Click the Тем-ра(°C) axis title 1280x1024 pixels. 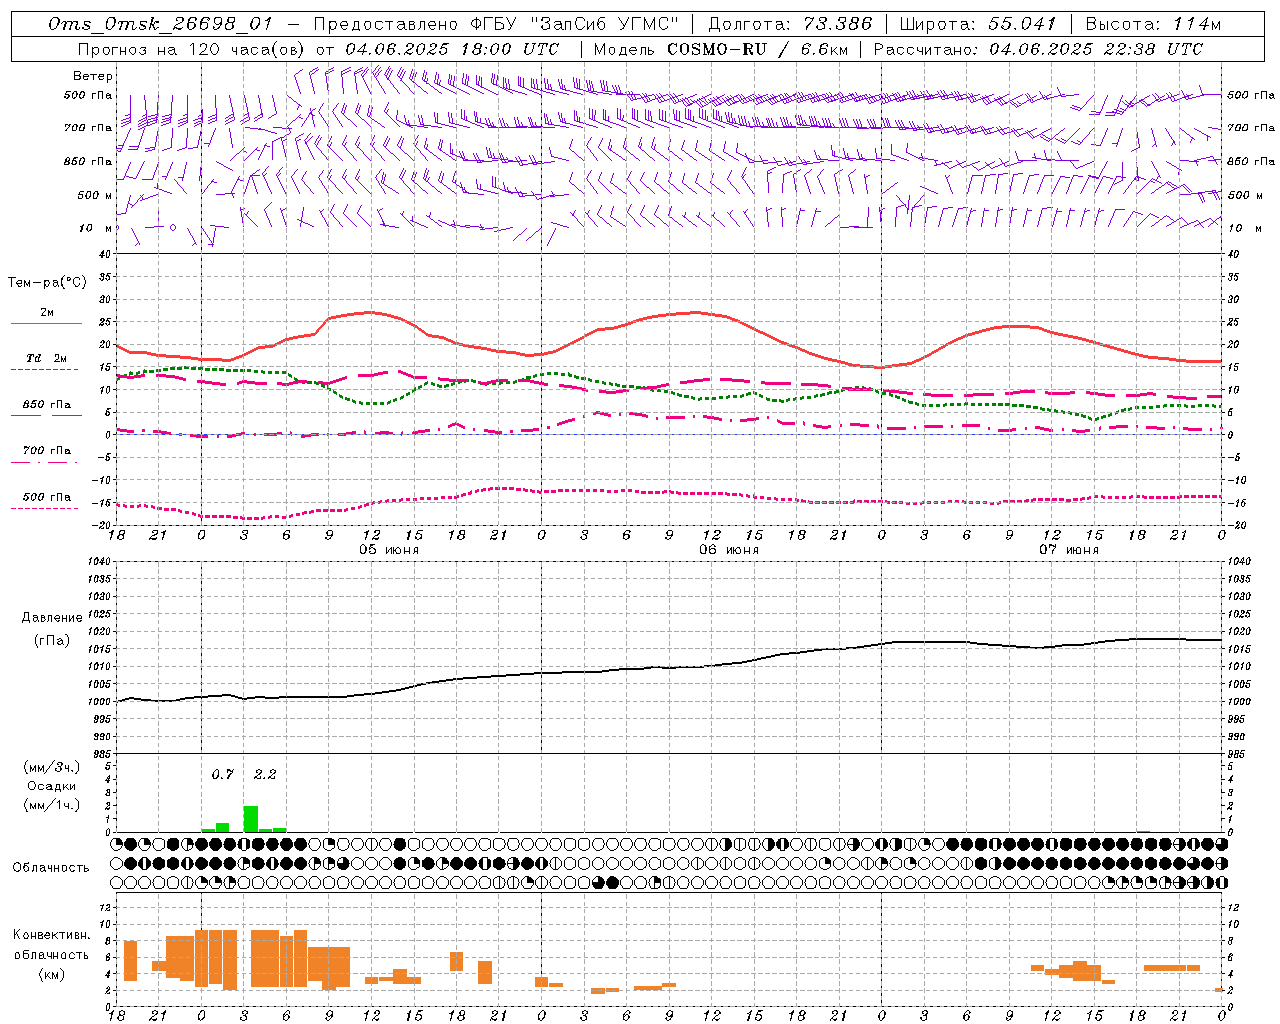tap(47, 283)
